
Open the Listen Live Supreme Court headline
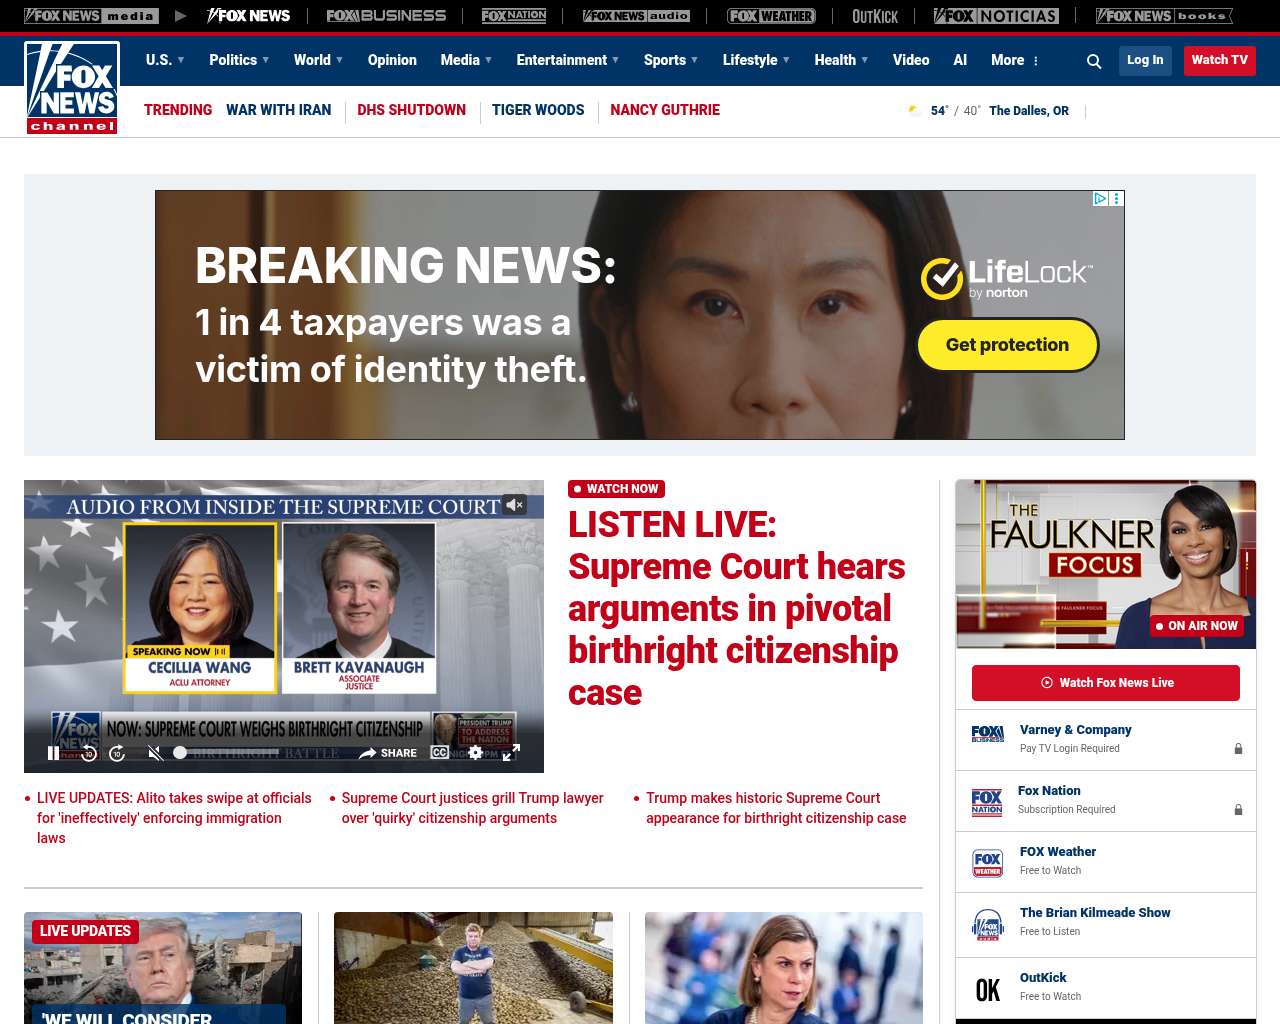pos(737,608)
